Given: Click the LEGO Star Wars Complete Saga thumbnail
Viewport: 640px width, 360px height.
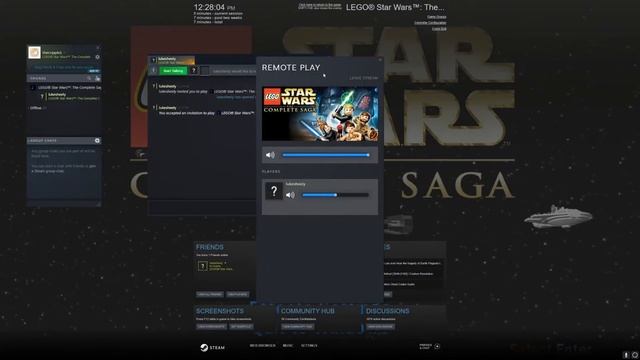Looking at the screenshot, I should (320, 114).
